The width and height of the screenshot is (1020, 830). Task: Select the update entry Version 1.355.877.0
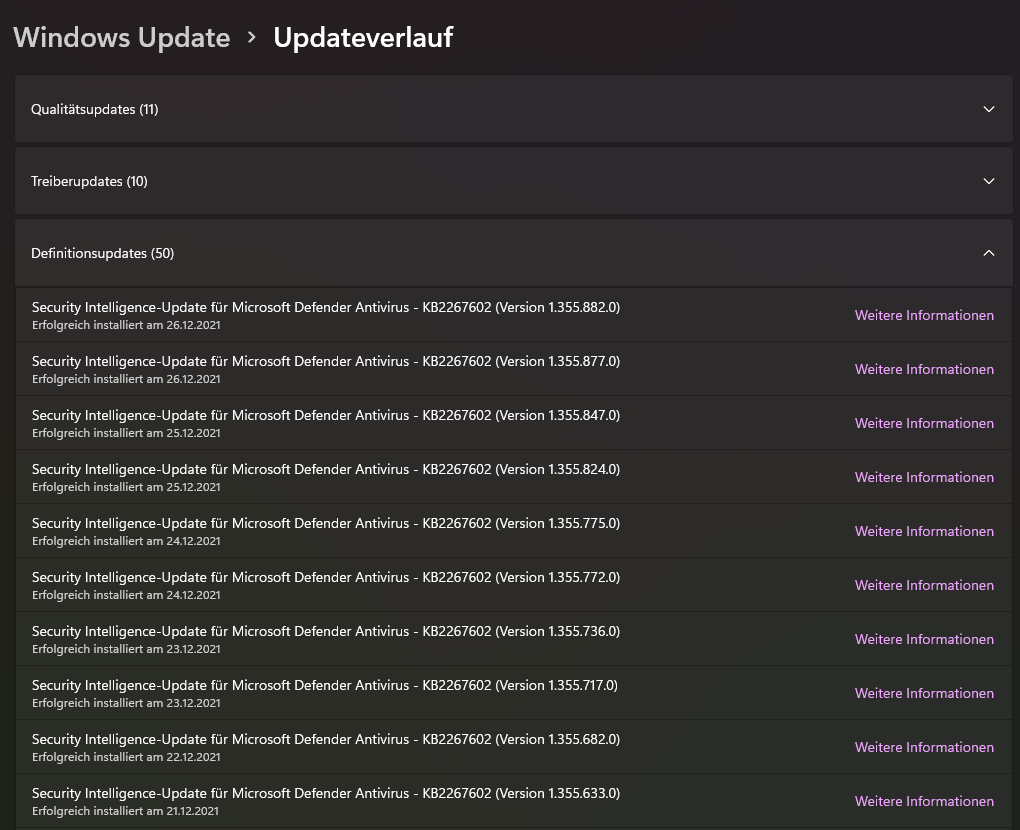tap(514, 369)
